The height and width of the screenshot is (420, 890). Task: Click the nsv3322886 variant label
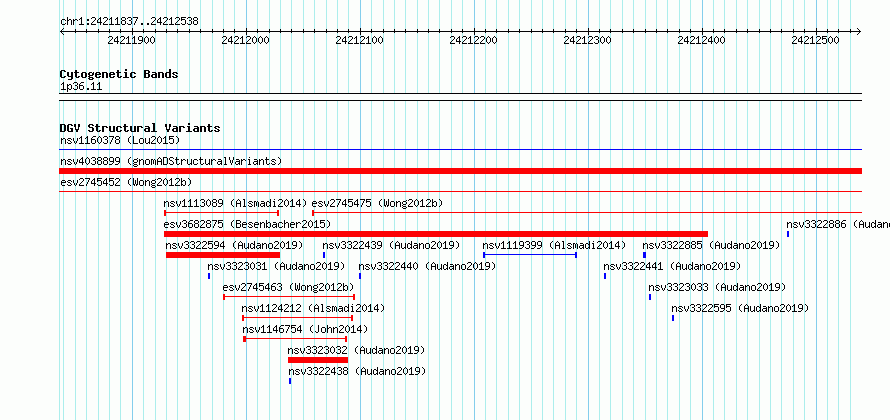click(x=838, y=224)
